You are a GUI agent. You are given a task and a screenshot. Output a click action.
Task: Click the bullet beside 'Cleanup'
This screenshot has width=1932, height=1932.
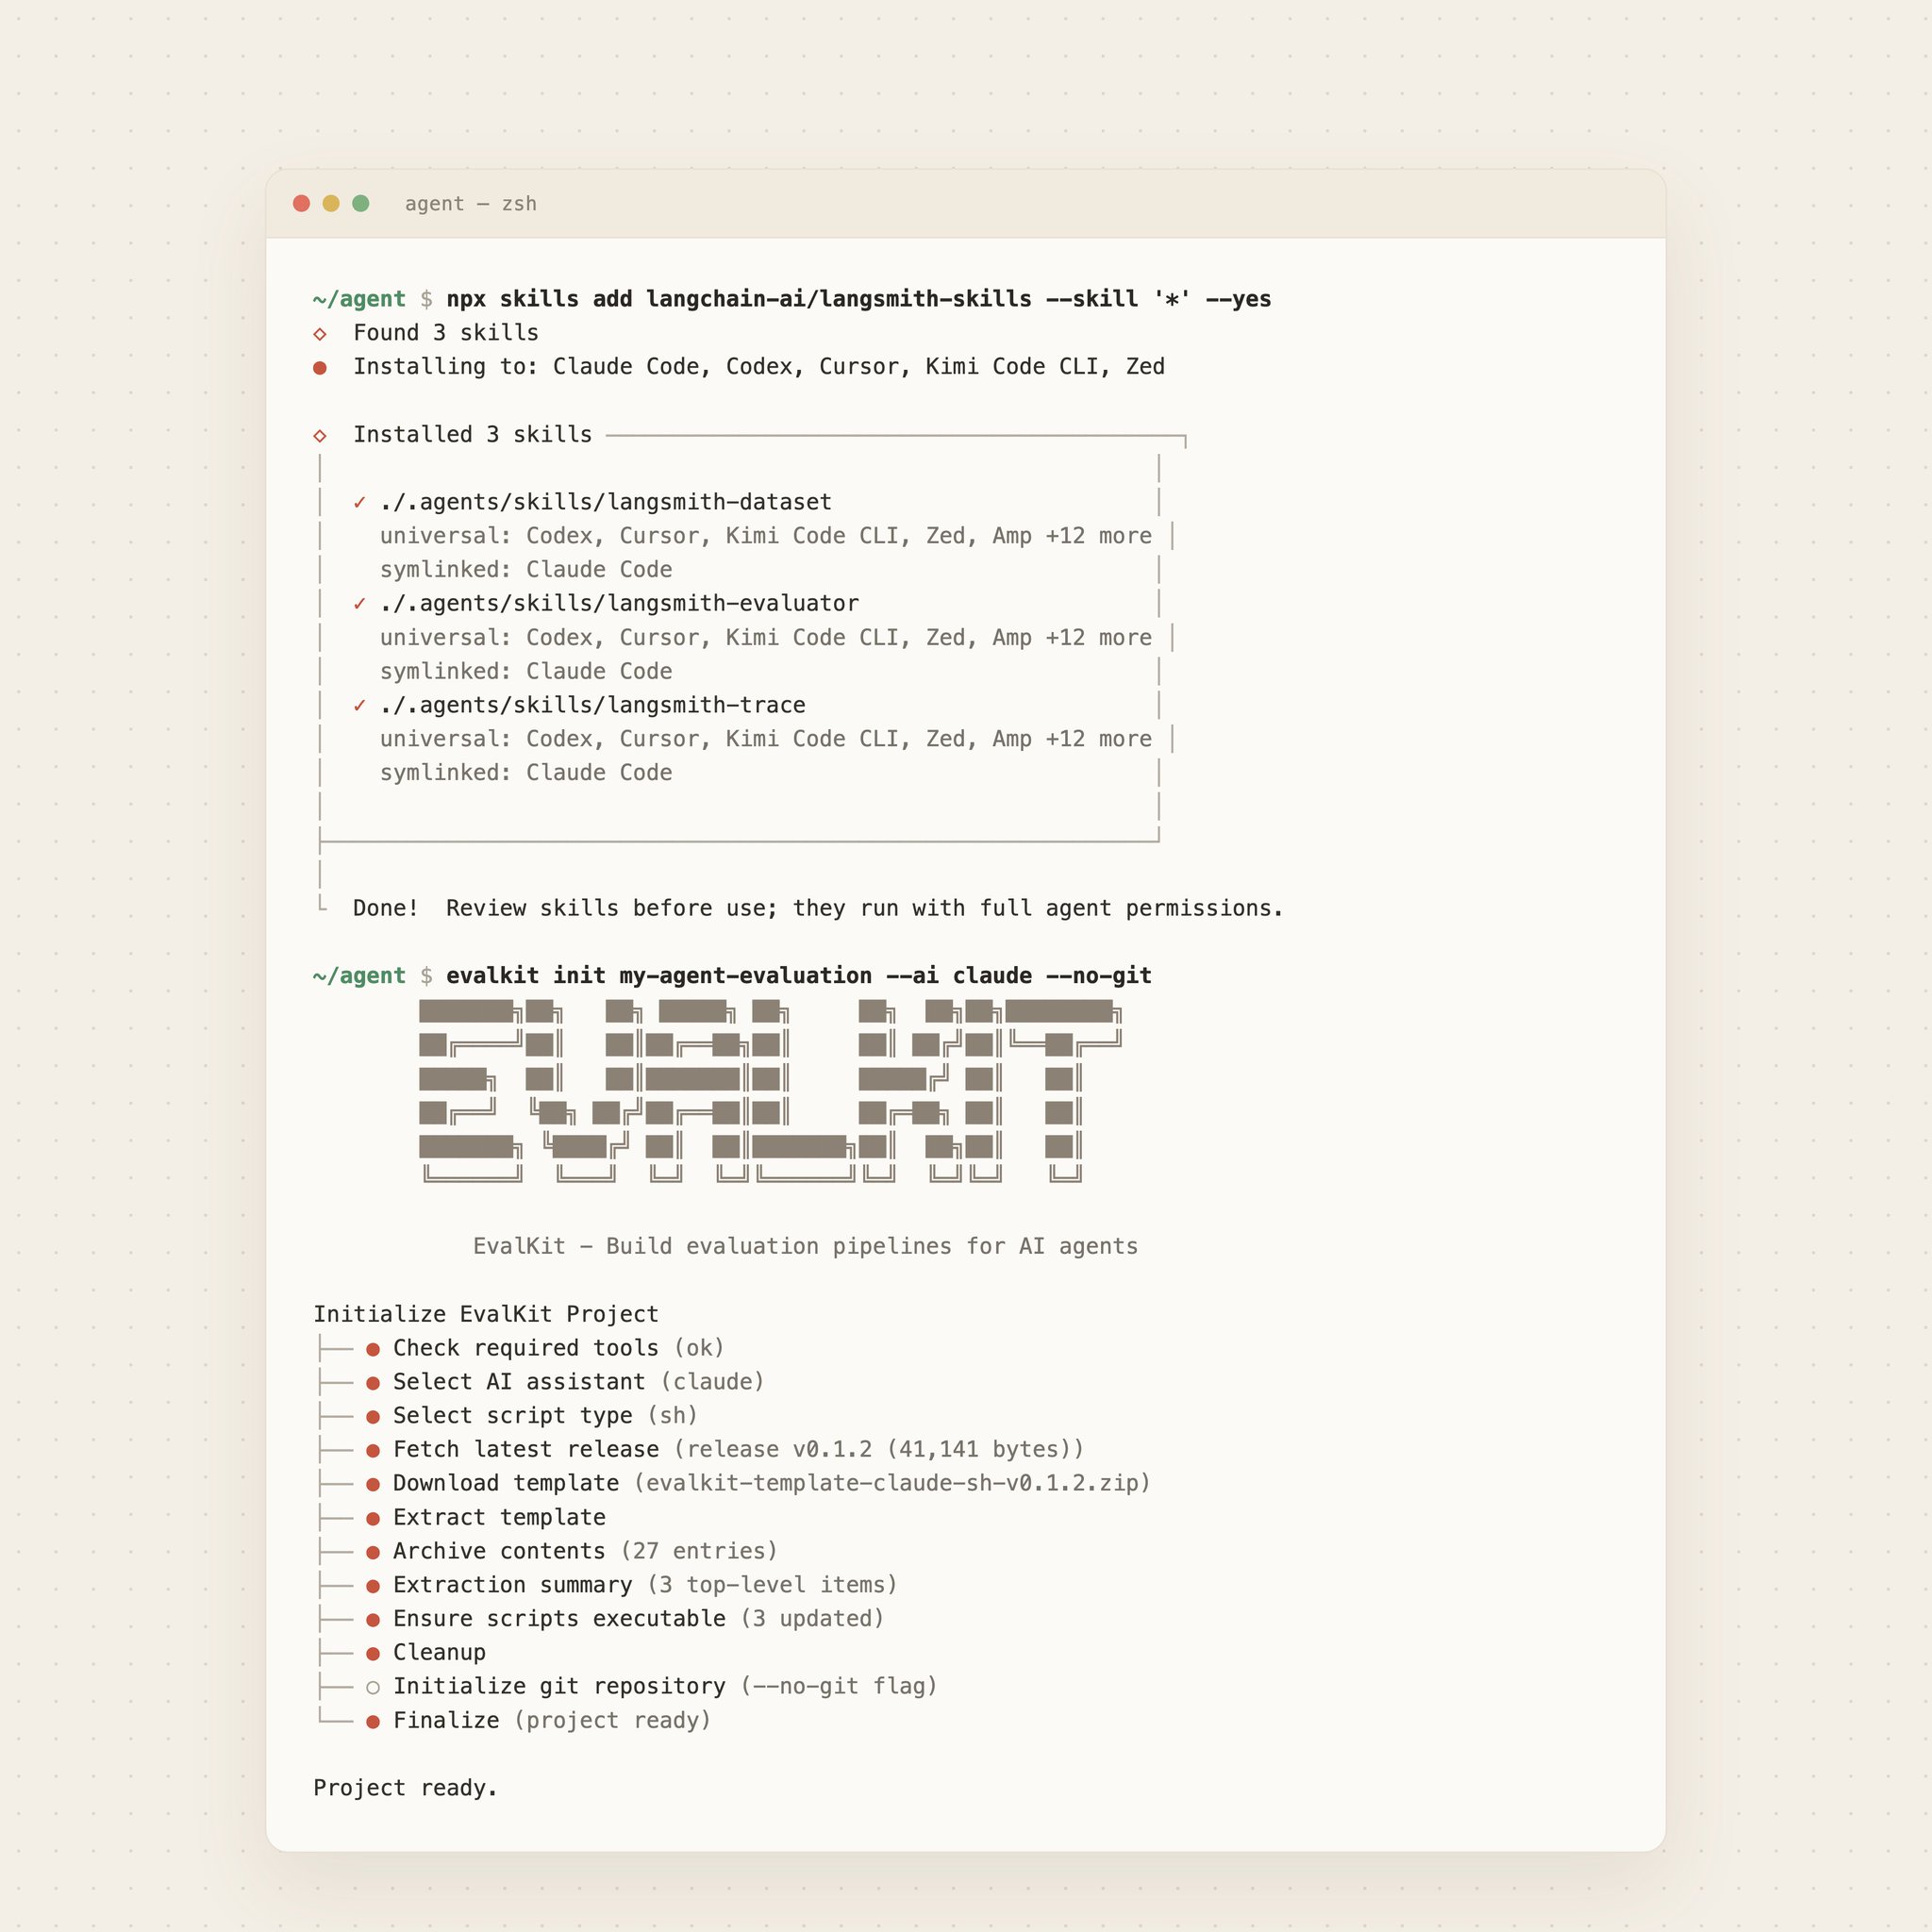tap(373, 1654)
